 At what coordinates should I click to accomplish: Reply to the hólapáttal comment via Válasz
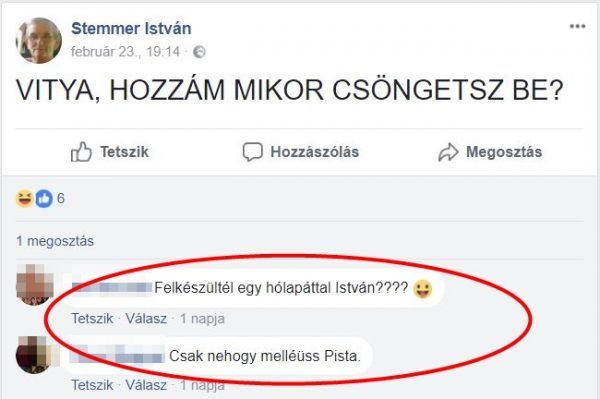146,318
